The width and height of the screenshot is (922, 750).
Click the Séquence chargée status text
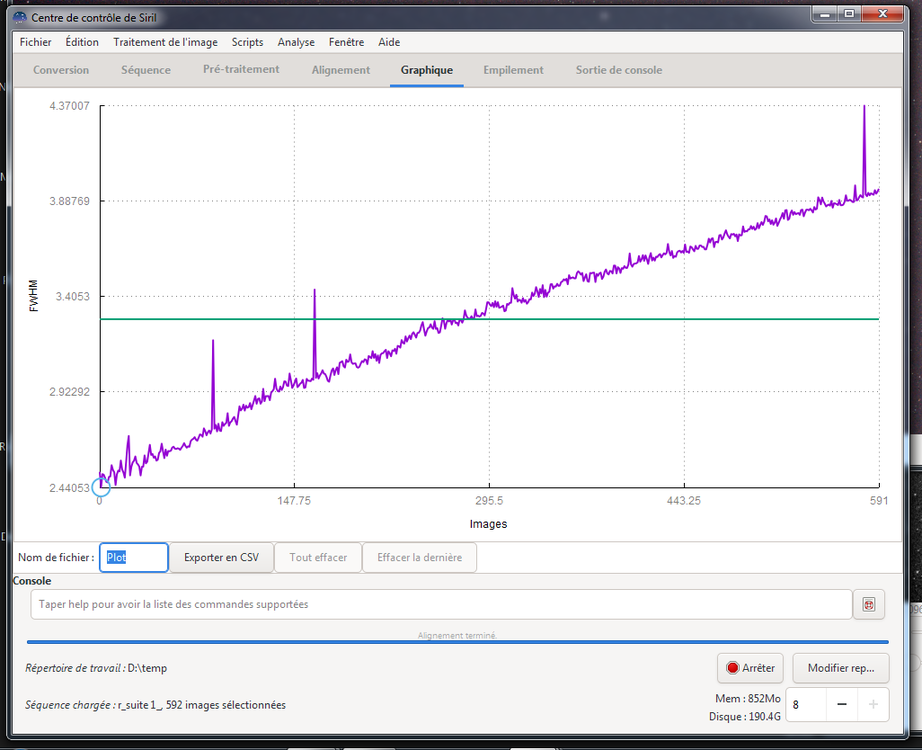155,705
